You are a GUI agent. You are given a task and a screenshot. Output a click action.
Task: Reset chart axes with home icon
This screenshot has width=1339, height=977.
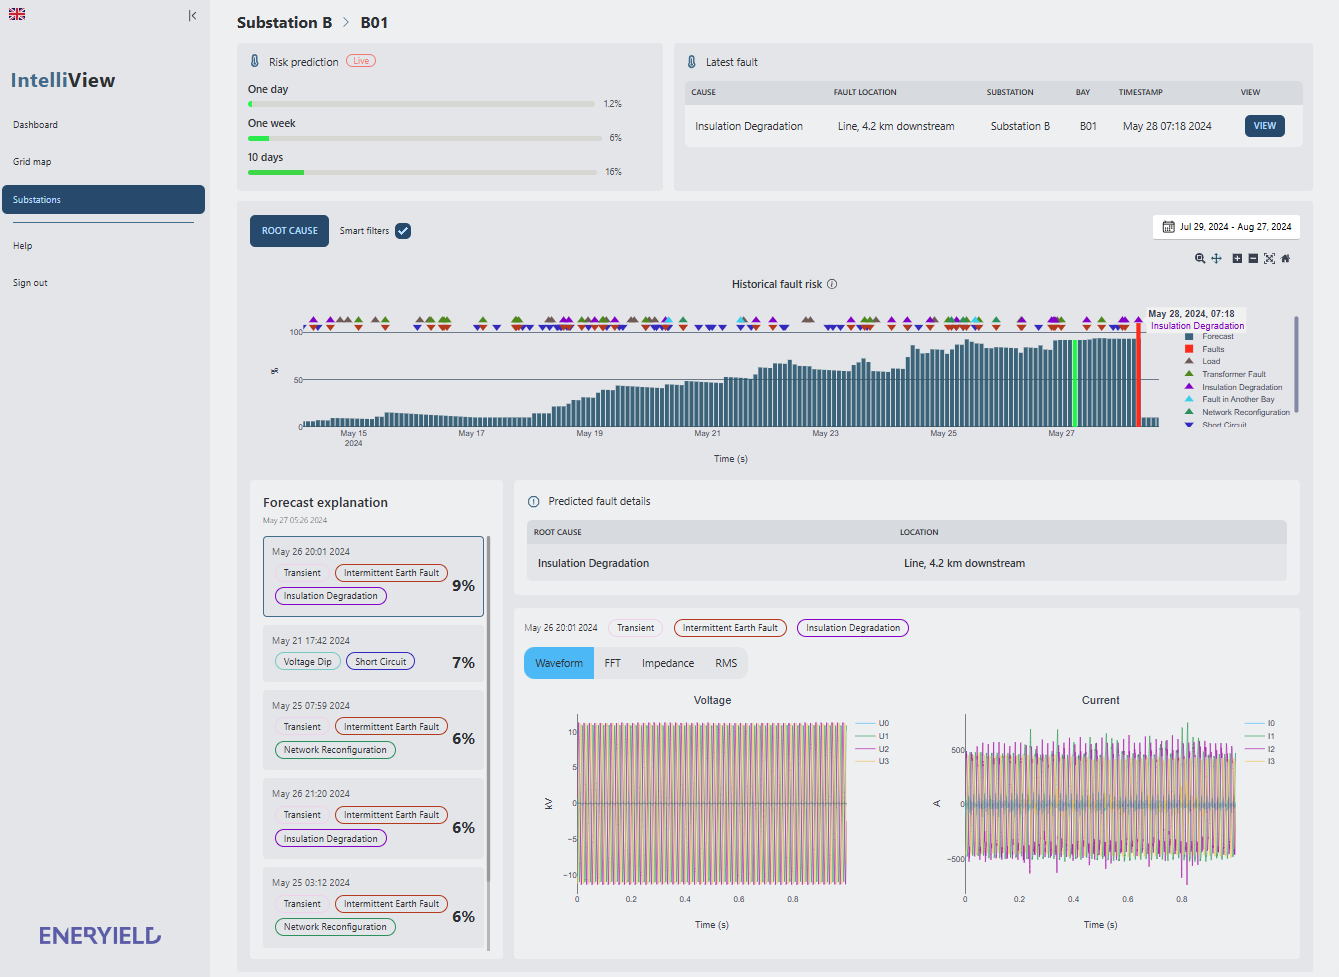pyautogui.click(x=1286, y=258)
